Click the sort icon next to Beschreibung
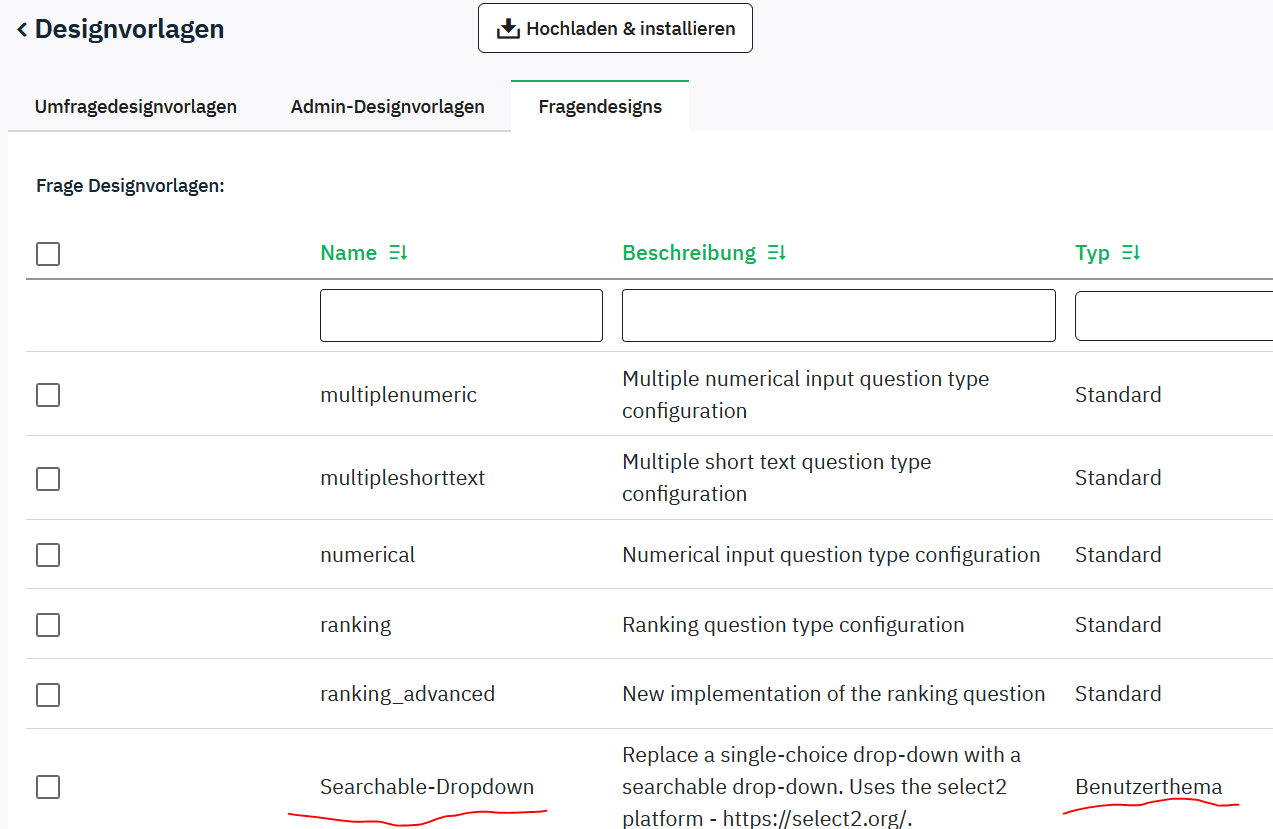 tap(776, 253)
